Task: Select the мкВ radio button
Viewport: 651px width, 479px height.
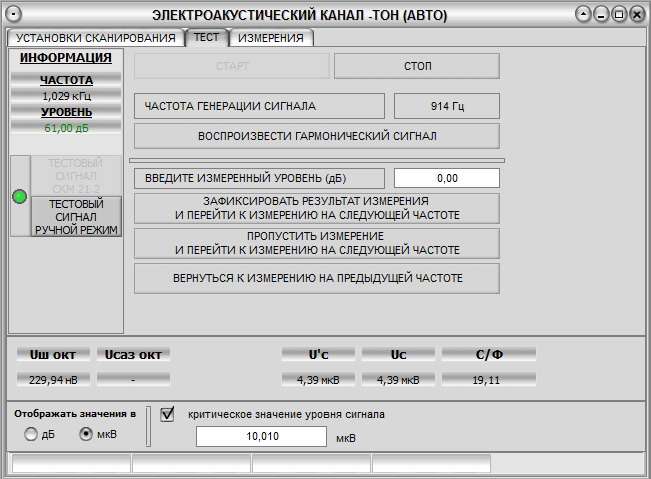Action: coord(85,434)
